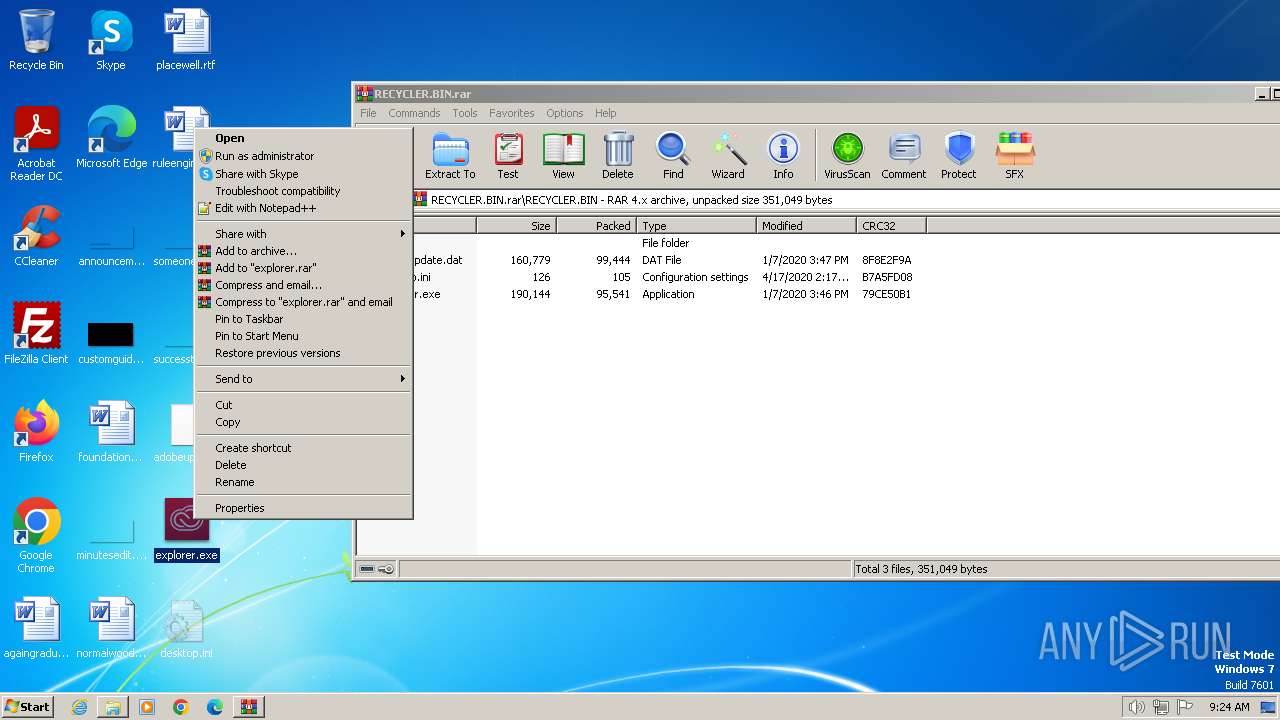
Task: Choose Pin to Start Menu
Action: (x=303, y=336)
